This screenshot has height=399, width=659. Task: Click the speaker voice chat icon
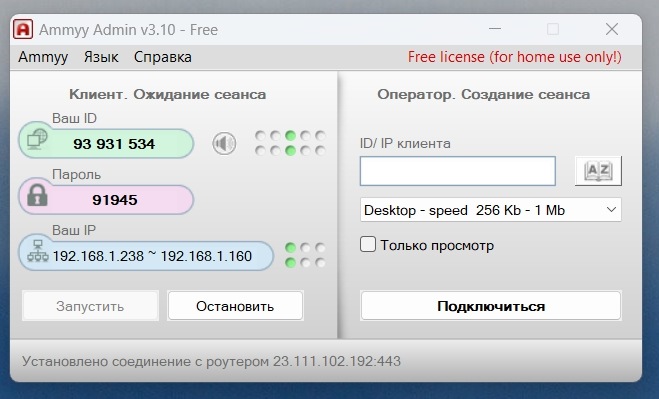click(x=224, y=144)
